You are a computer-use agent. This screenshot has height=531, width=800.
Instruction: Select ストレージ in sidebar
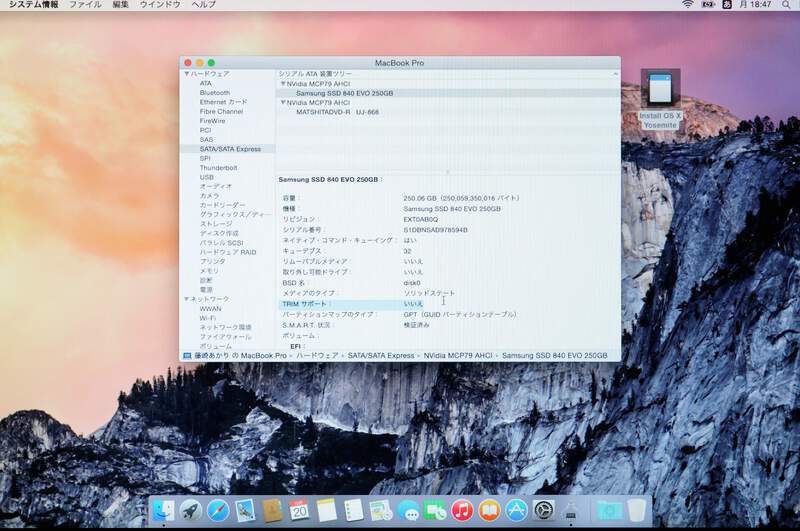[216, 224]
